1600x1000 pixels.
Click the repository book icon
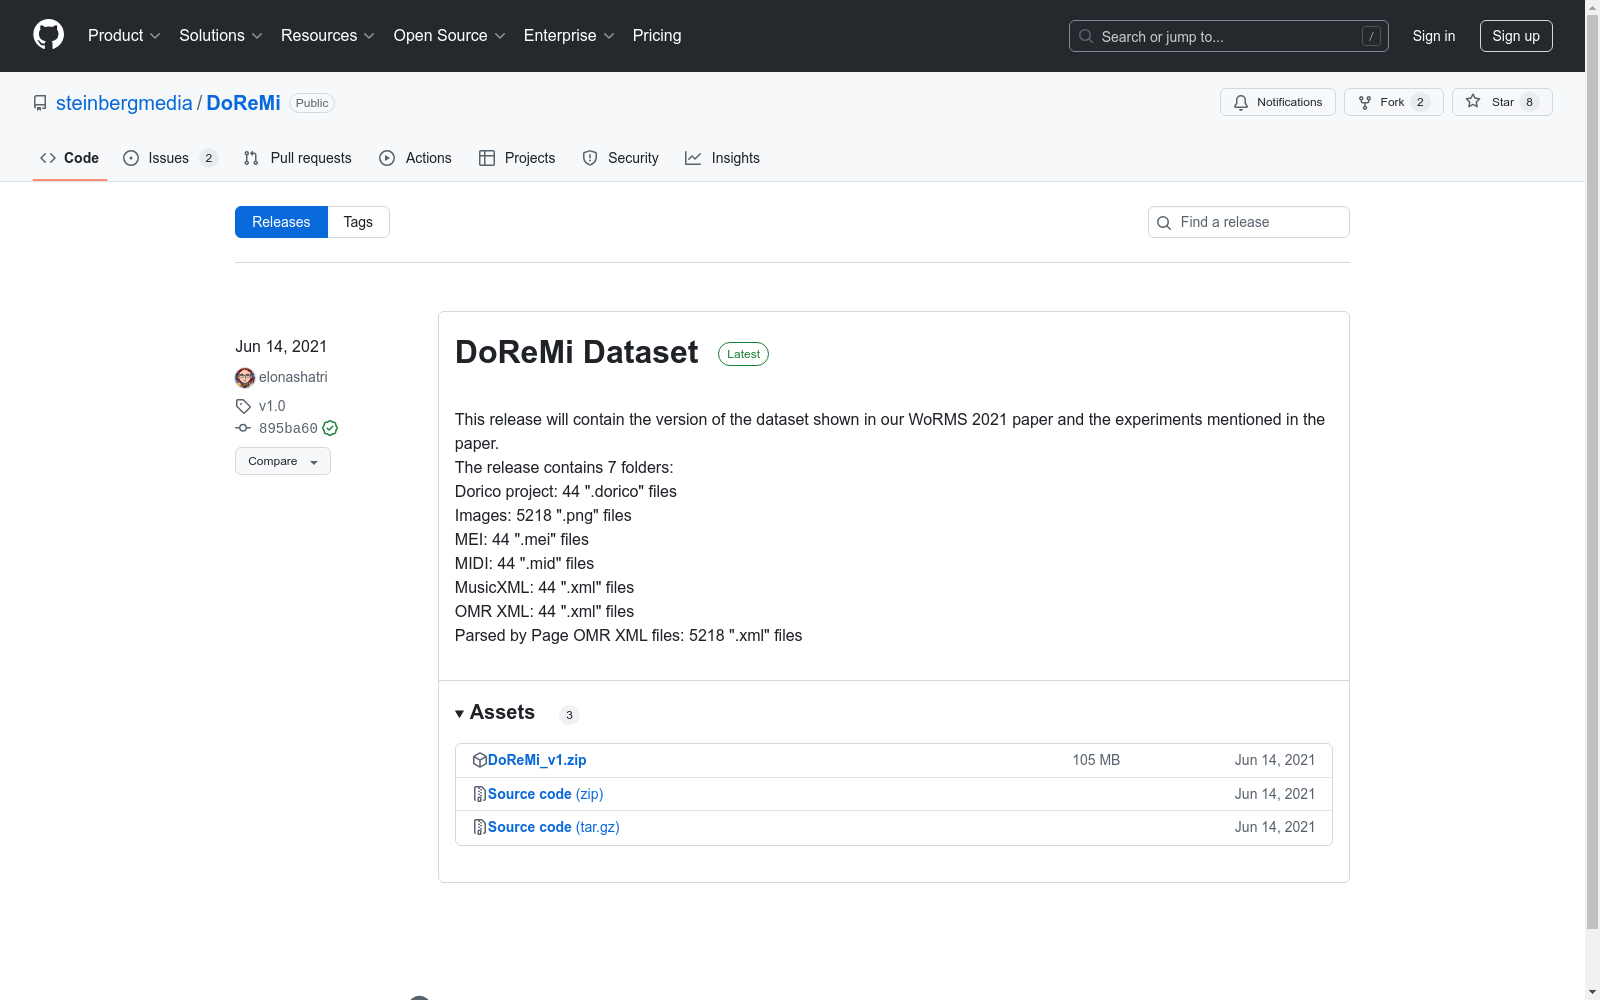click(40, 103)
